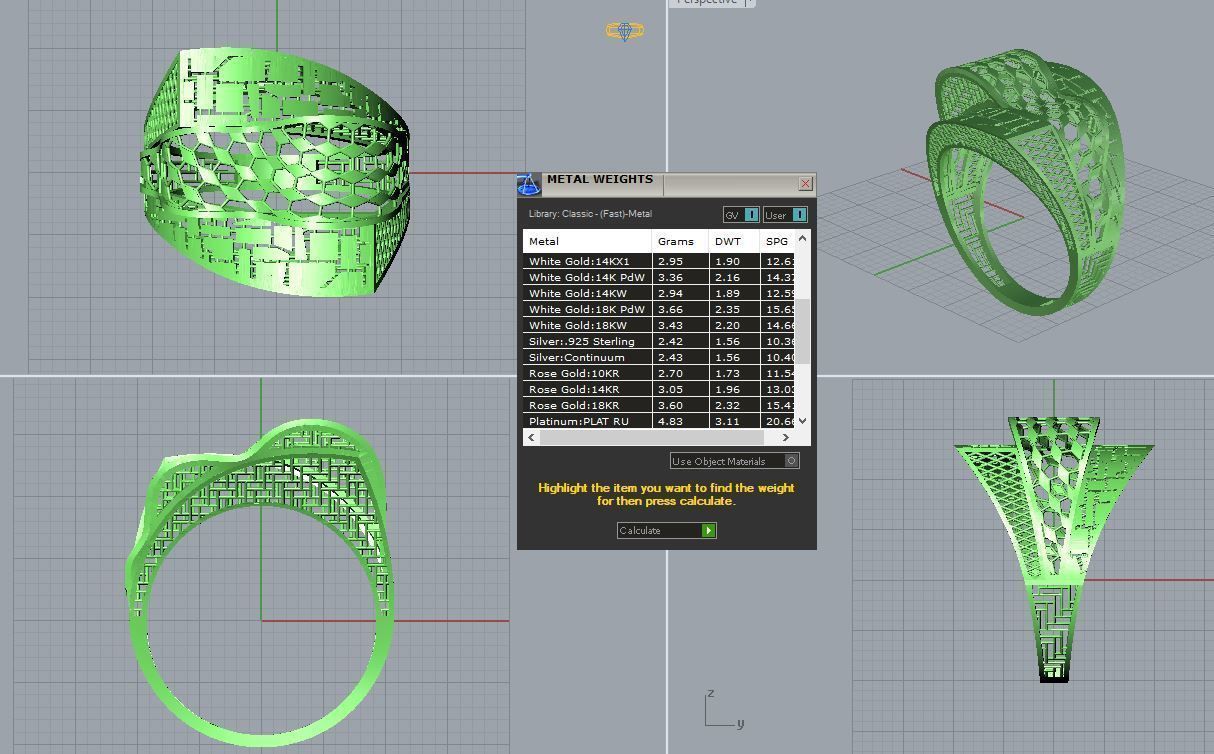1214x754 pixels.
Task: Click the Metal Weights tool icon in dialog header
Action: tap(529, 184)
